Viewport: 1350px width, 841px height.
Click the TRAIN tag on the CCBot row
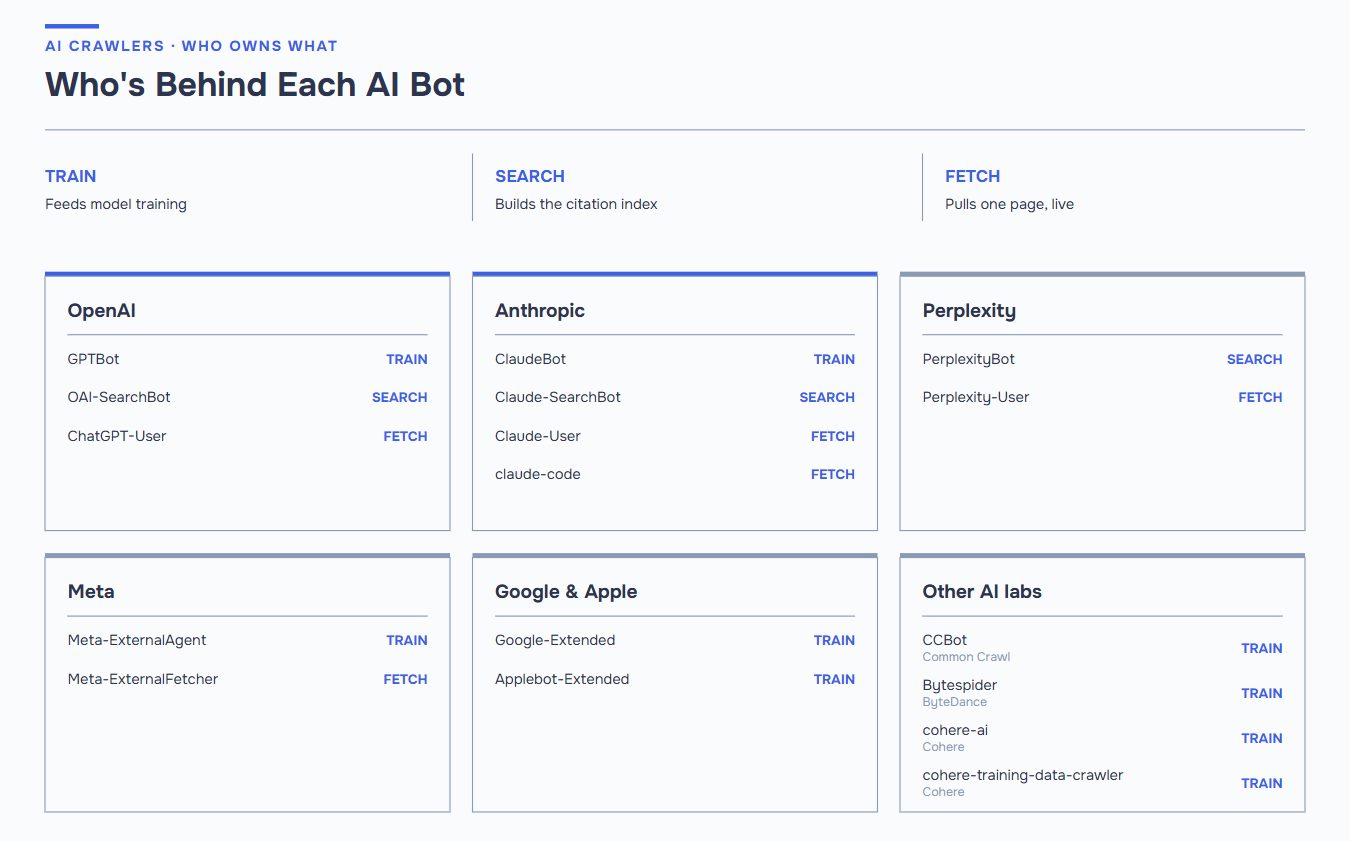pos(1262,648)
